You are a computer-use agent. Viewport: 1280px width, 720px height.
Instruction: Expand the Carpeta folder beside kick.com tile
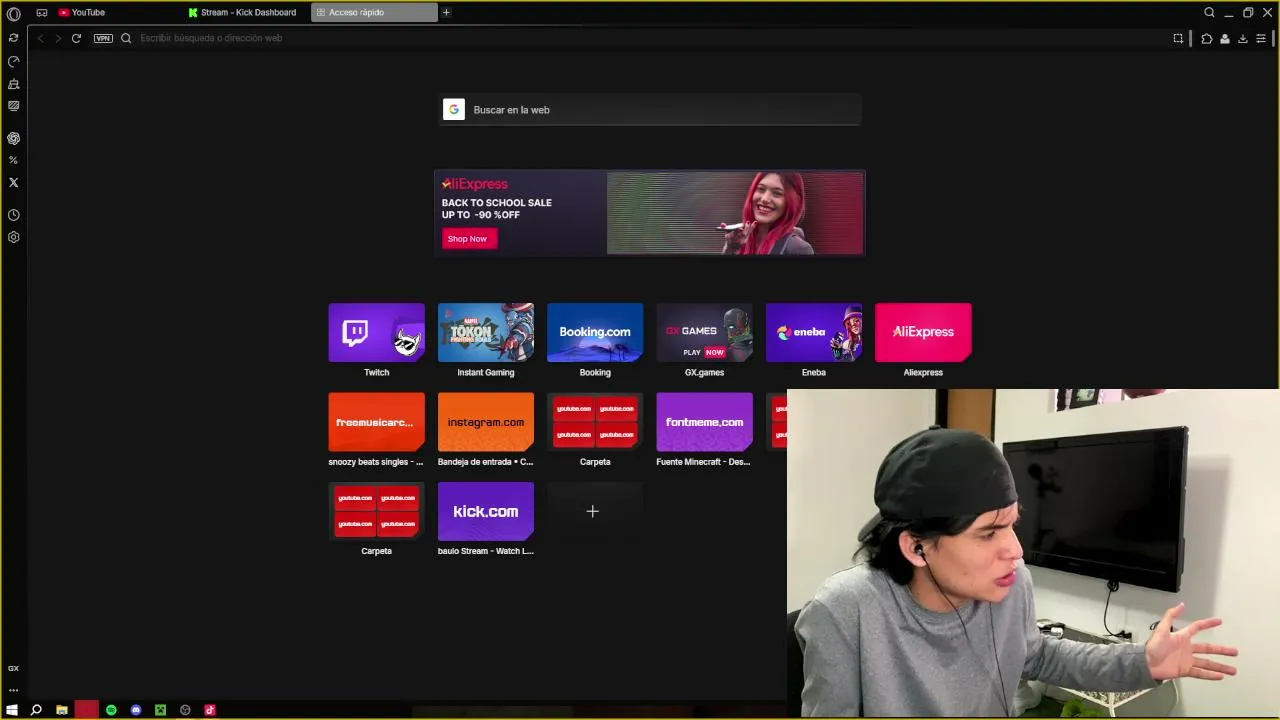click(377, 511)
